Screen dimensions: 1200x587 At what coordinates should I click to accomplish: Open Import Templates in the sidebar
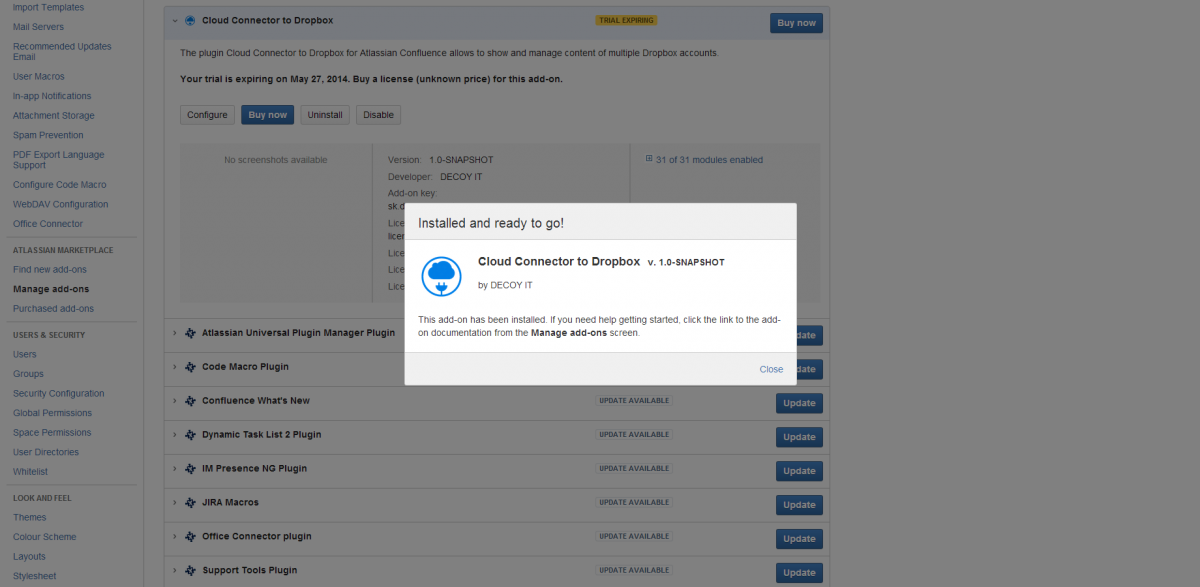(x=48, y=7)
